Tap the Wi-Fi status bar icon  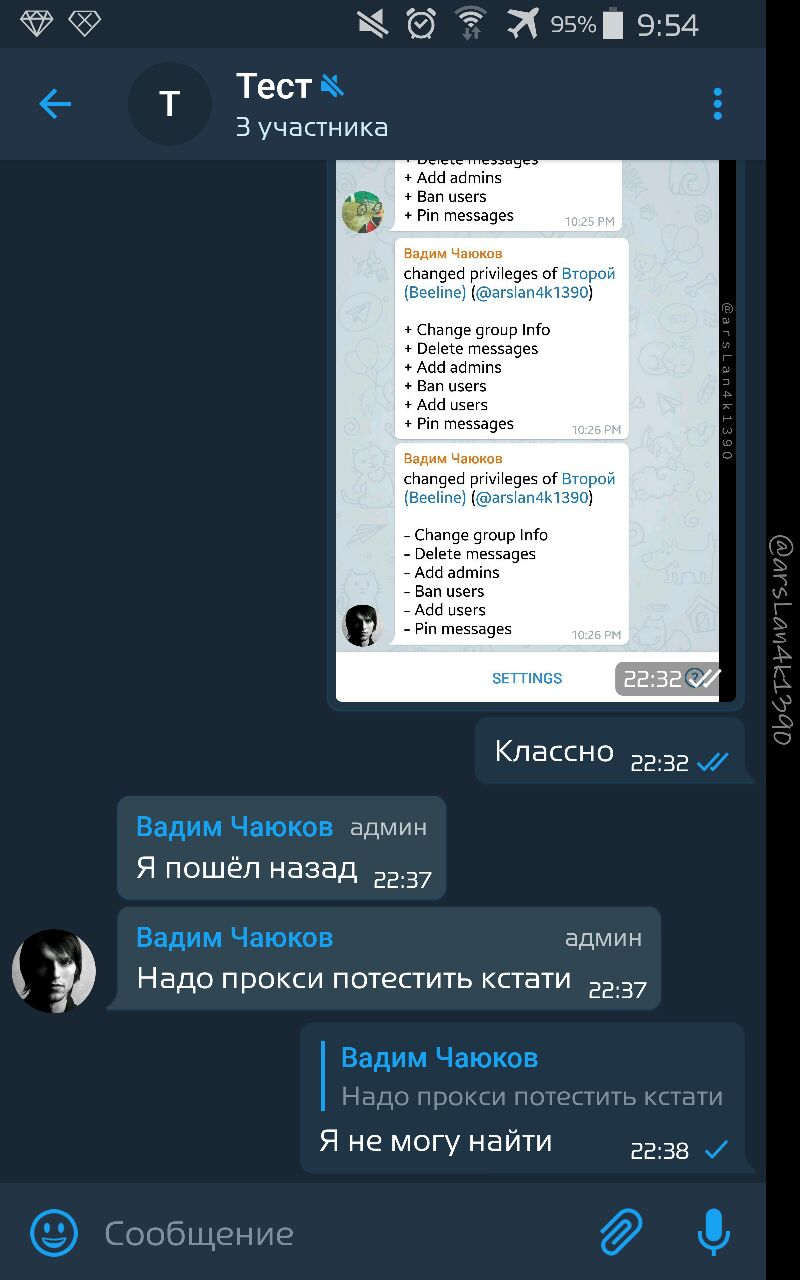(x=469, y=22)
